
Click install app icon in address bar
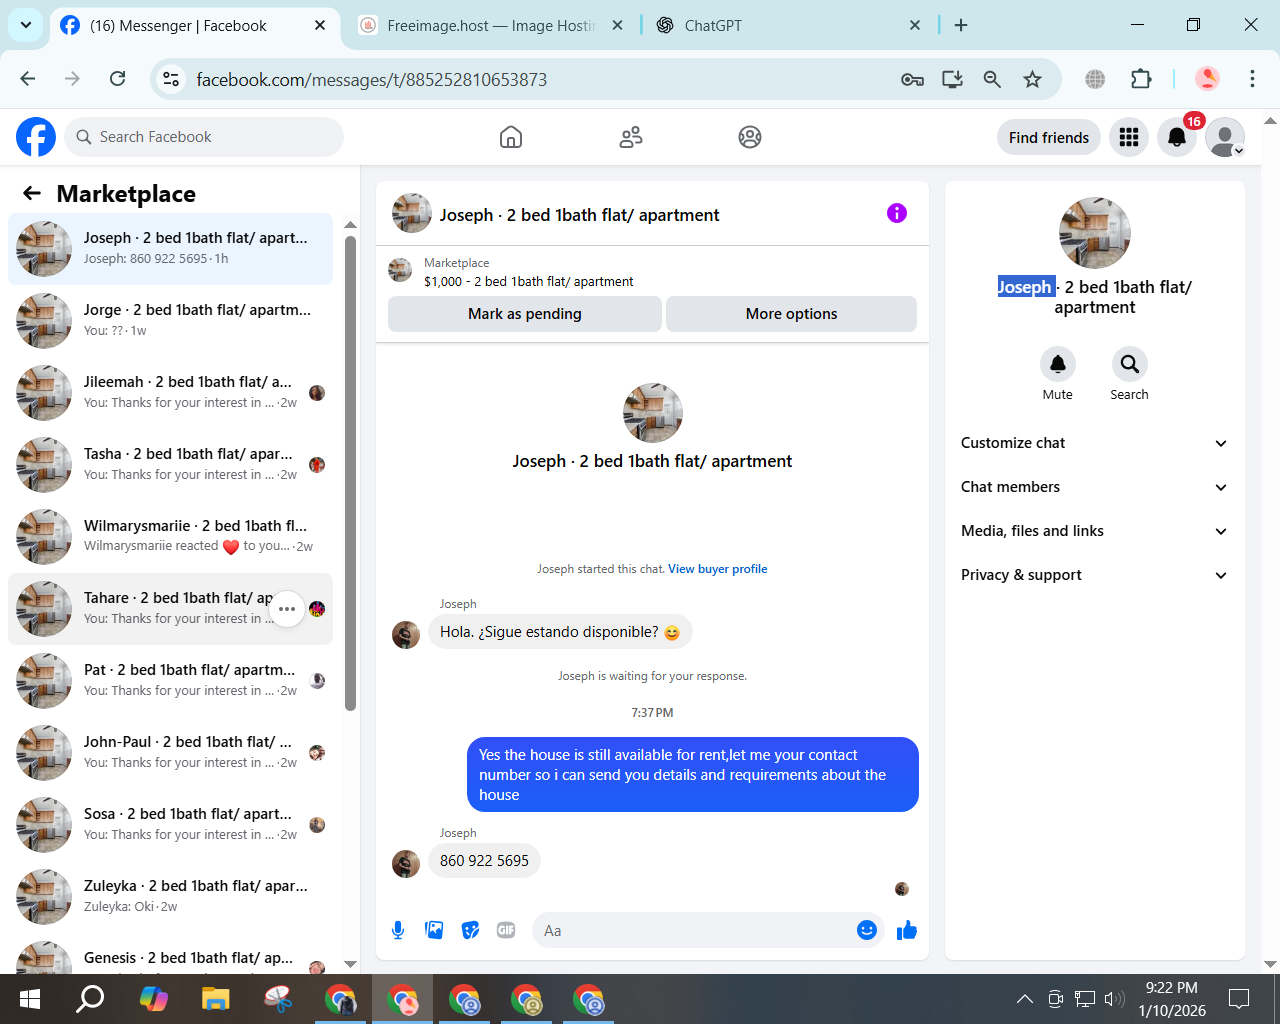(952, 79)
